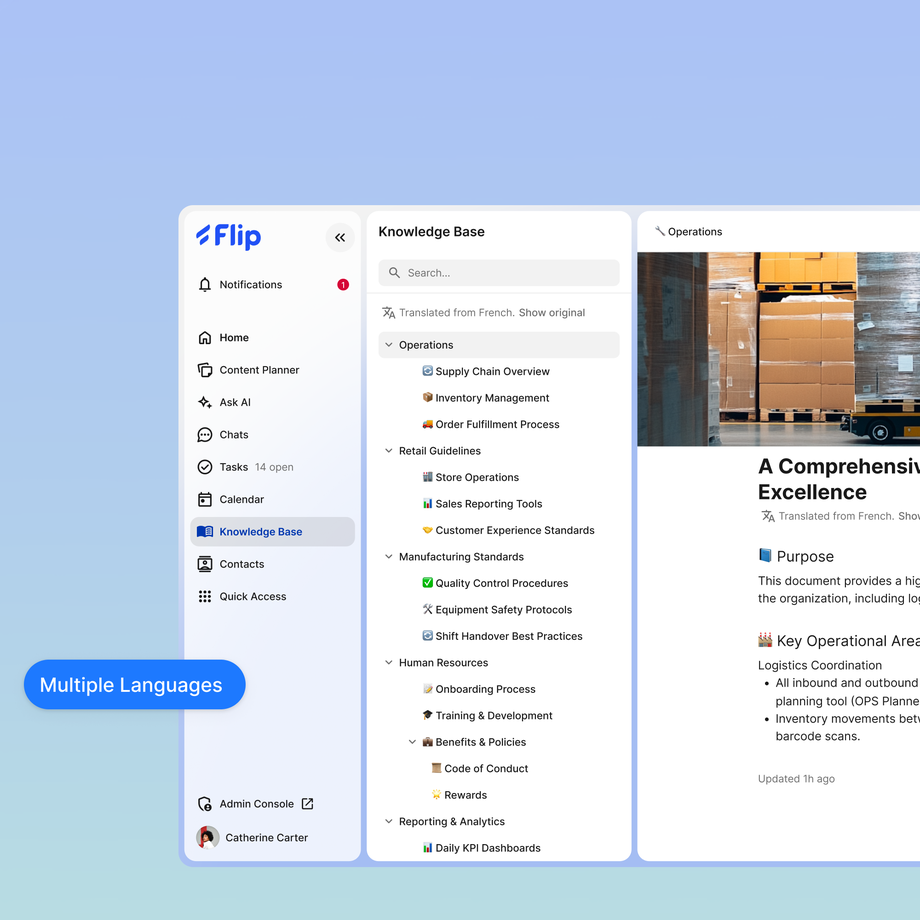Click the search magnifier icon
This screenshot has width=920, height=920.
click(394, 273)
